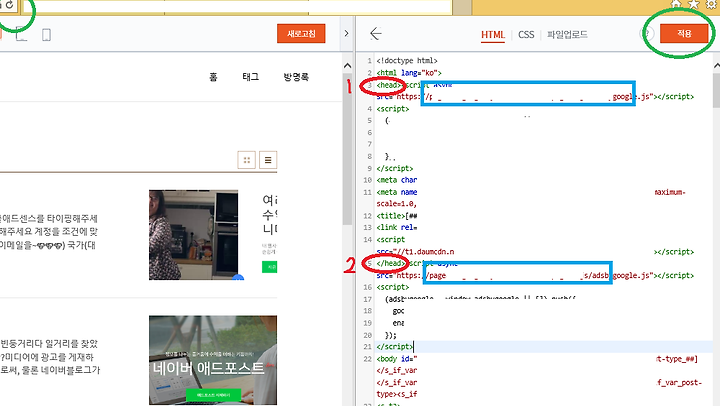Image resolution: width=720 pixels, height=406 pixels.
Task: Click the 새로고침 refresh button
Action: click(x=301, y=34)
